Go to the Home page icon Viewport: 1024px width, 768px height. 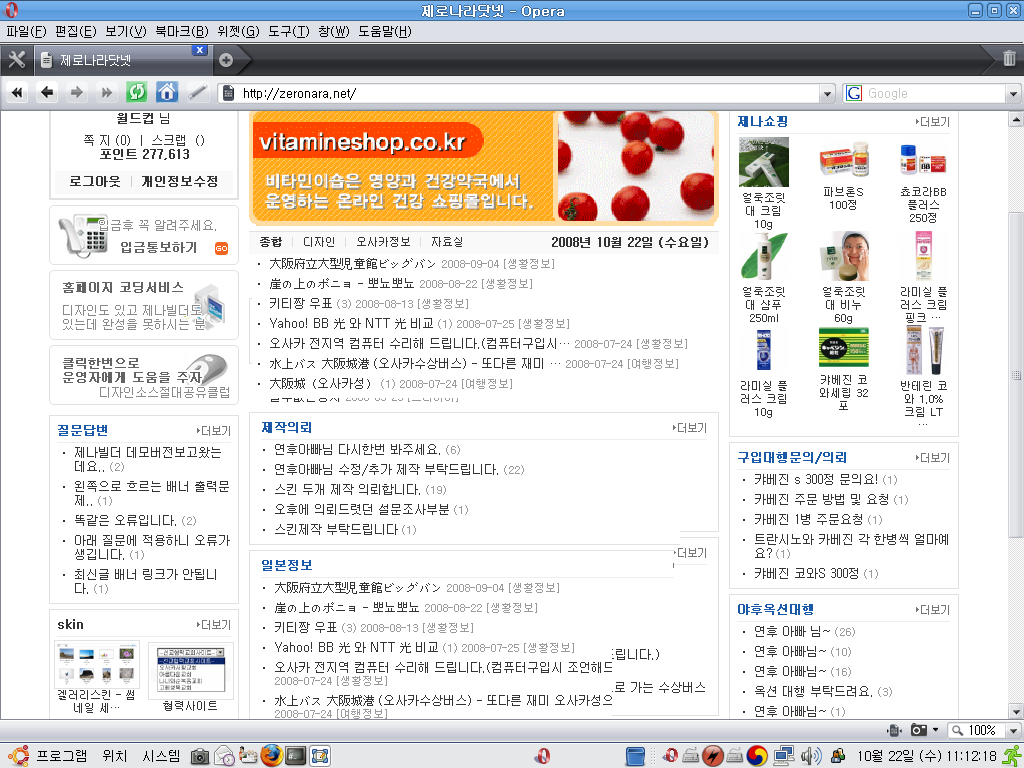167,93
